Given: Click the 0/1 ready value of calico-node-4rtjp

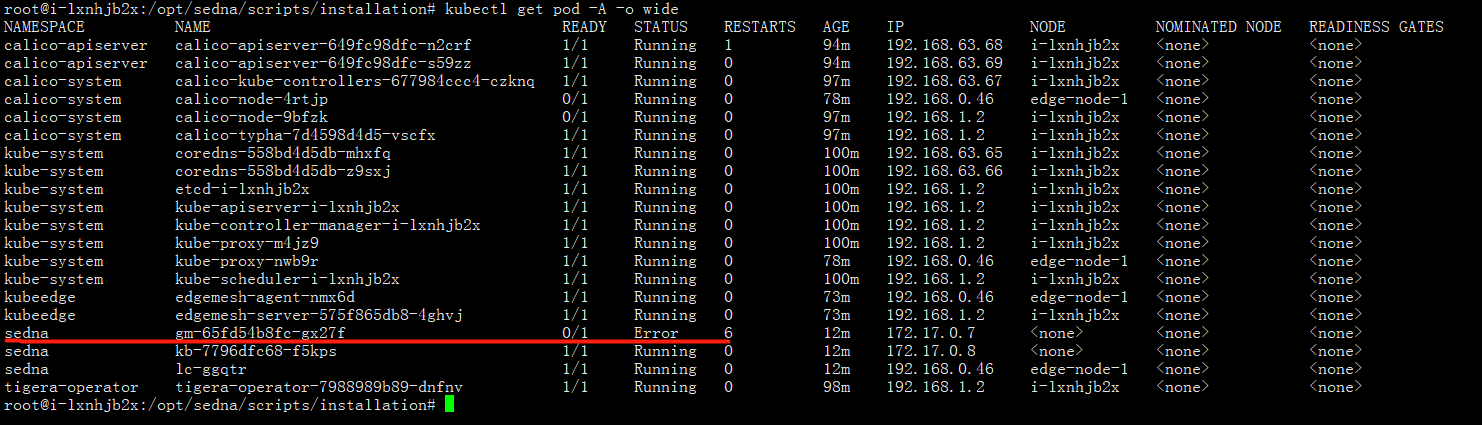Looking at the screenshot, I should 575,99.
